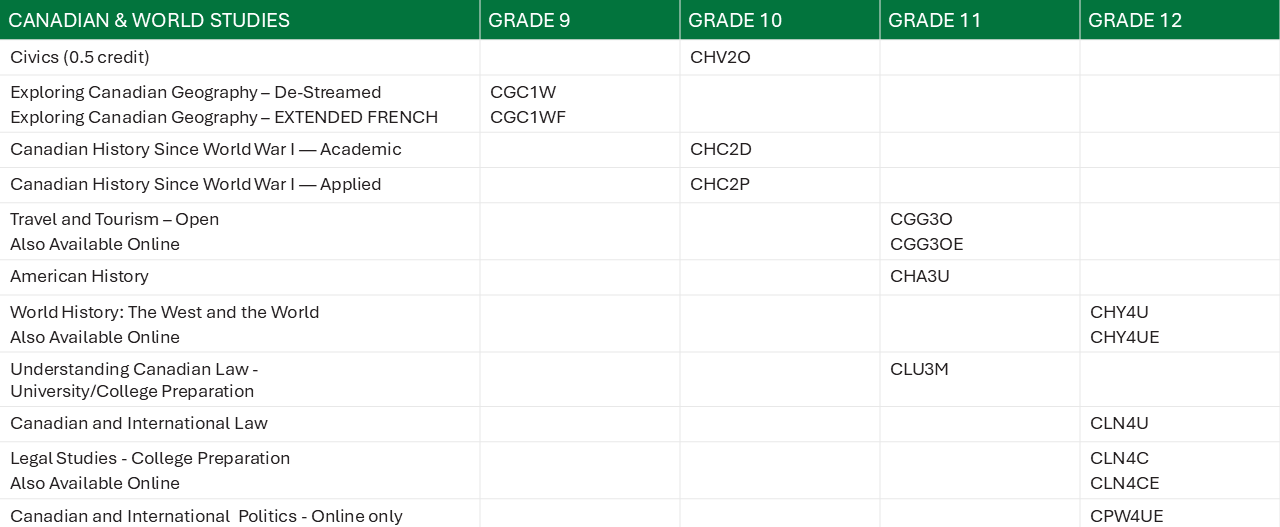This screenshot has width=1280, height=527.
Task: Click course code CLN4U
Action: click(x=1119, y=423)
